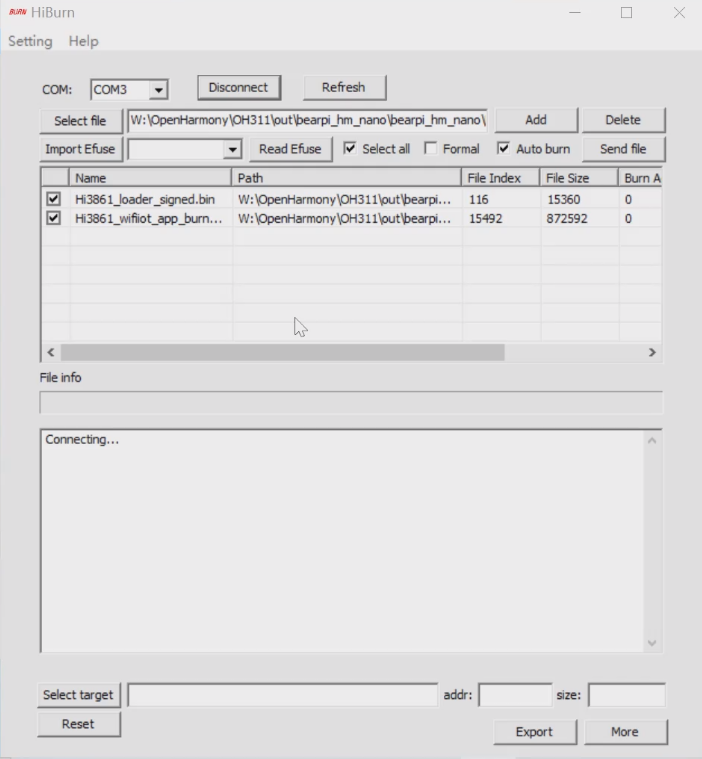Focus the addr input field
The width and height of the screenshot is (702, 759).
click(515, 695)
